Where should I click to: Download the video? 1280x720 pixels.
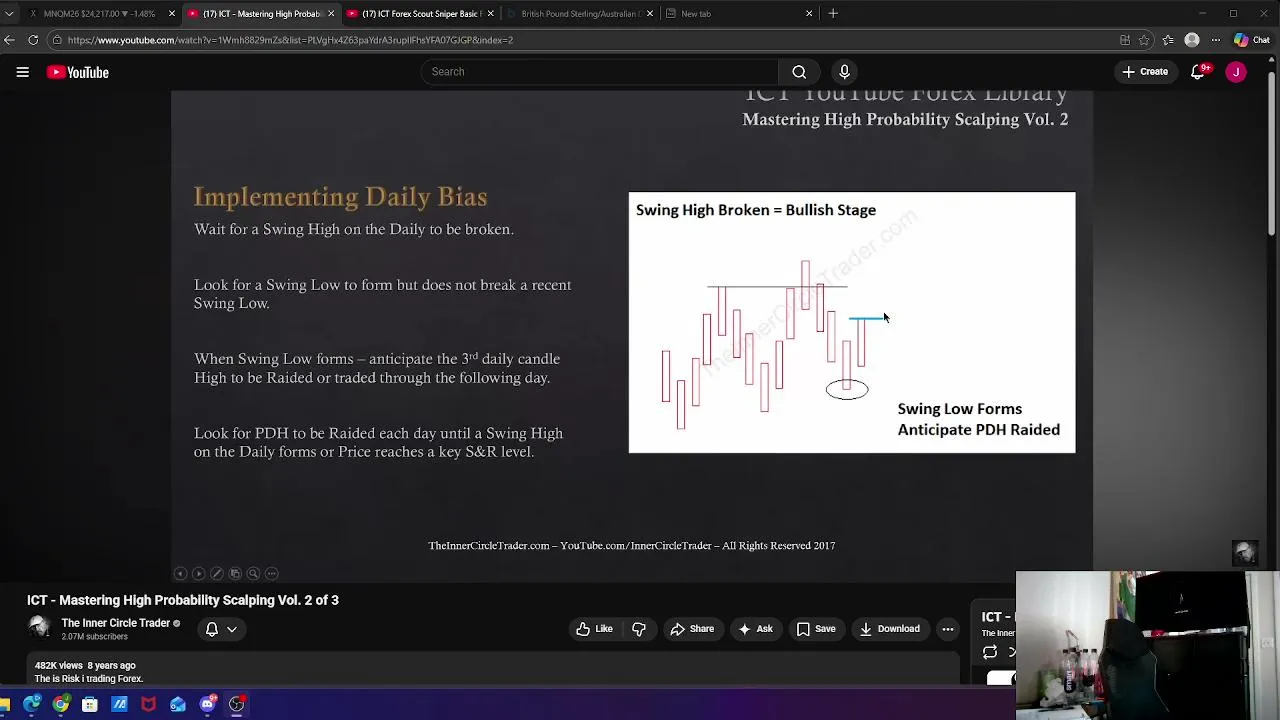pos(889,629)
